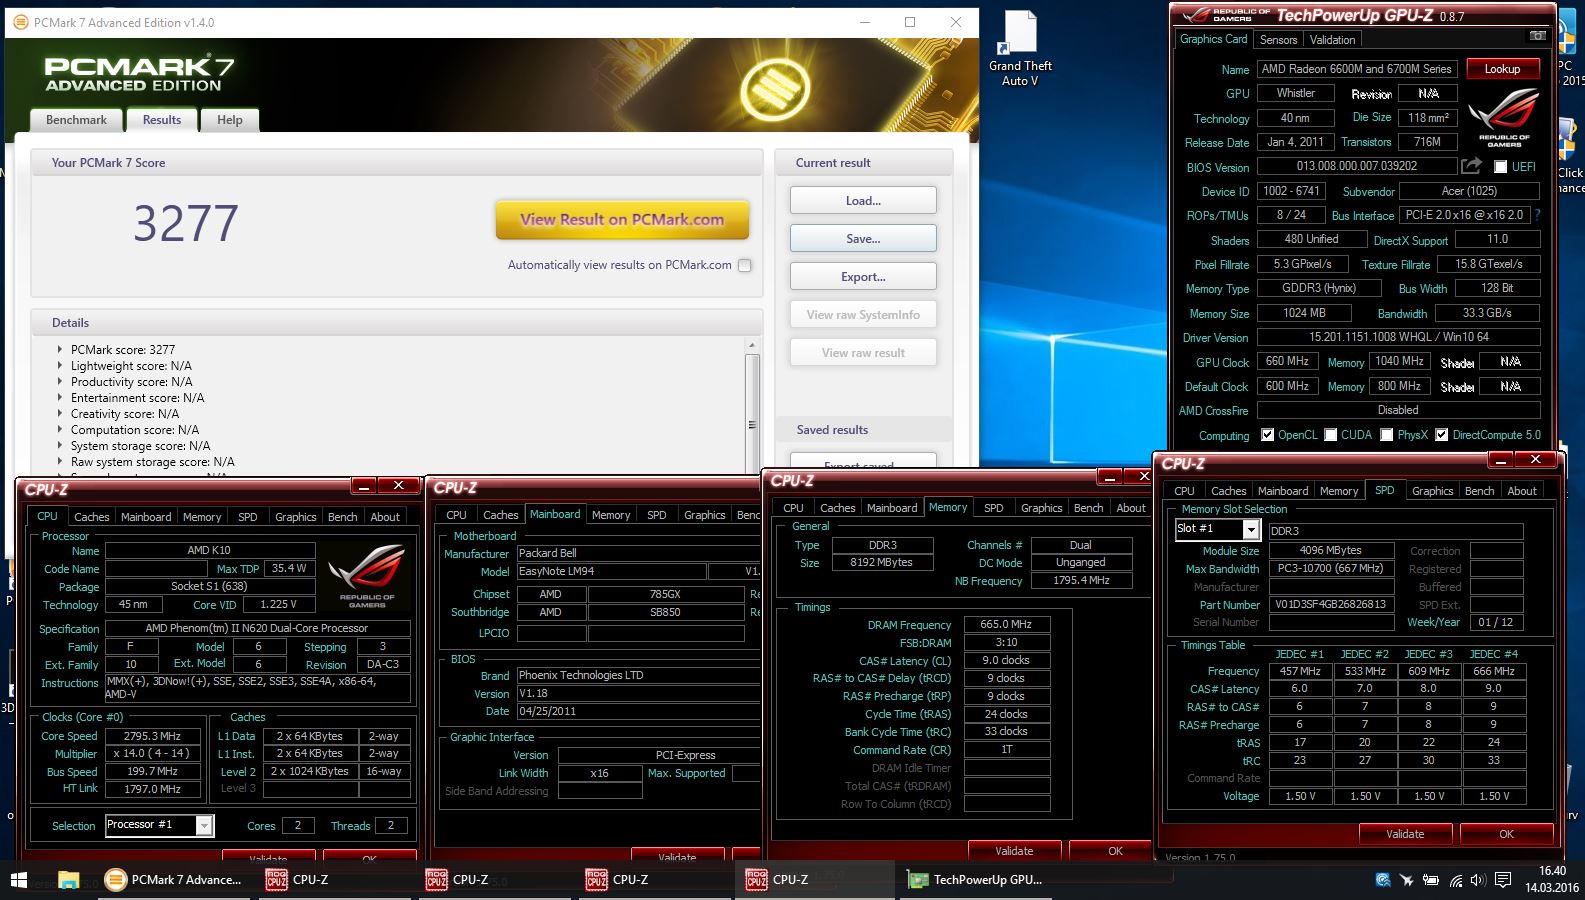Screen dimensions: 1585x900
Task: Toggle the DirectCompute 5.0 checkbox
Action: click(1441, 435)
